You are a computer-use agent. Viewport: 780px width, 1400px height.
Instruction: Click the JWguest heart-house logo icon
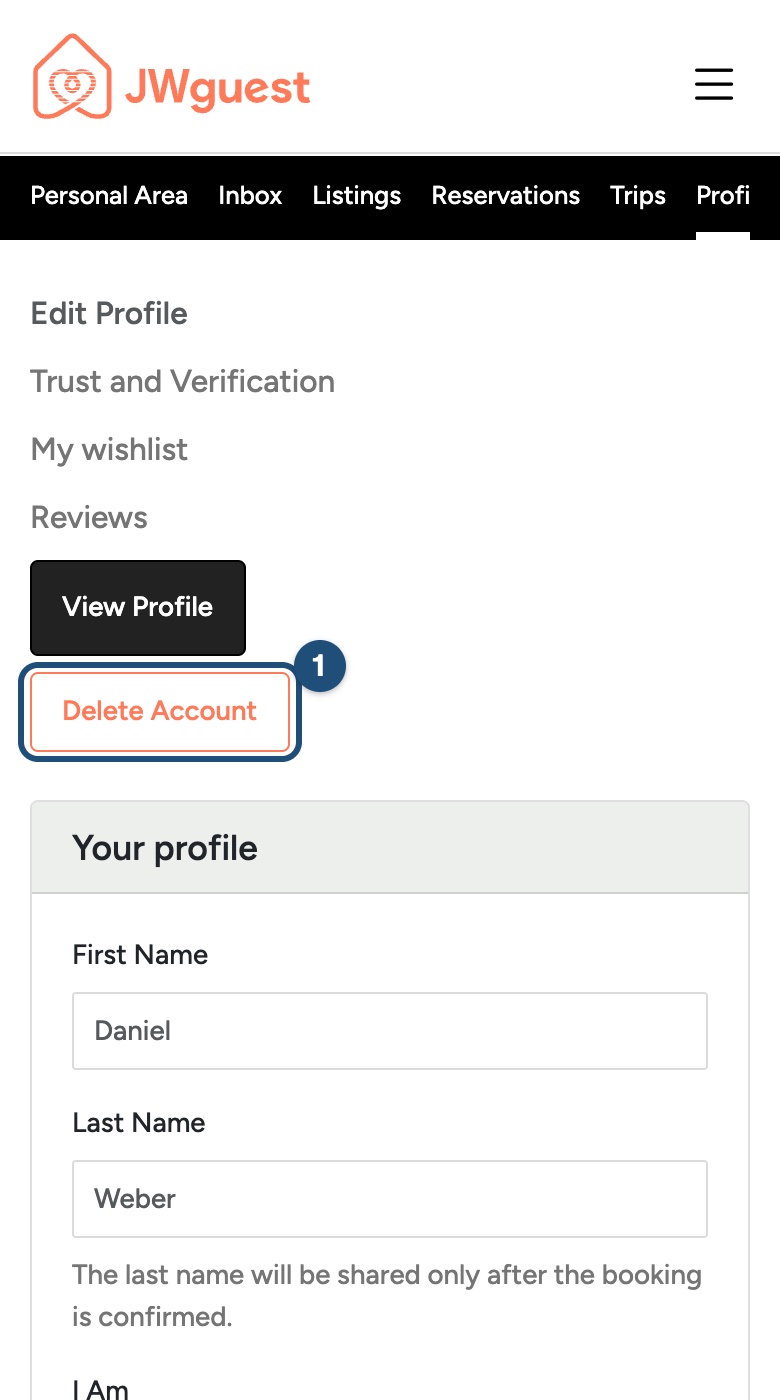[x=71, y=77]
